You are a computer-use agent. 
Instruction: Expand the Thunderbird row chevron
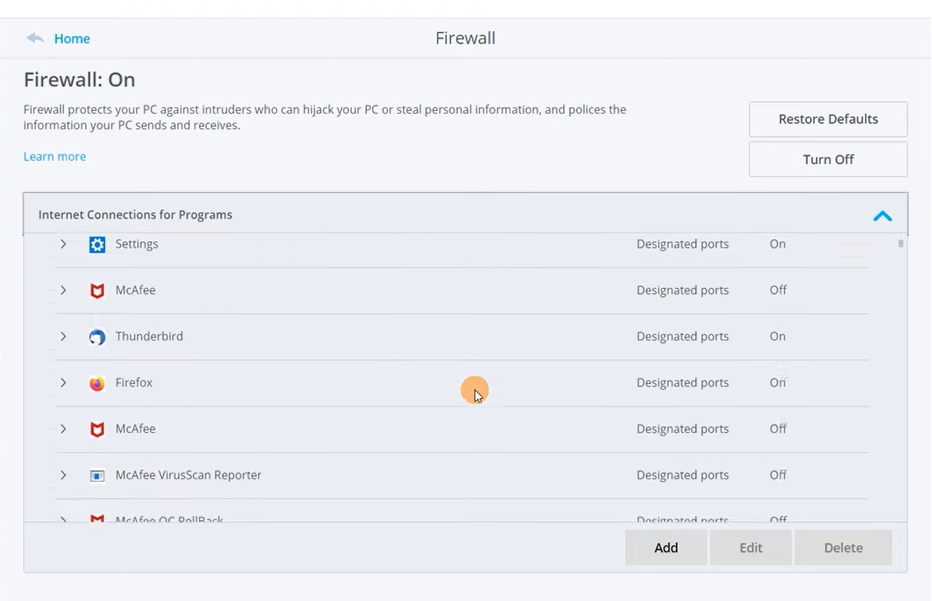click(63, 336)
